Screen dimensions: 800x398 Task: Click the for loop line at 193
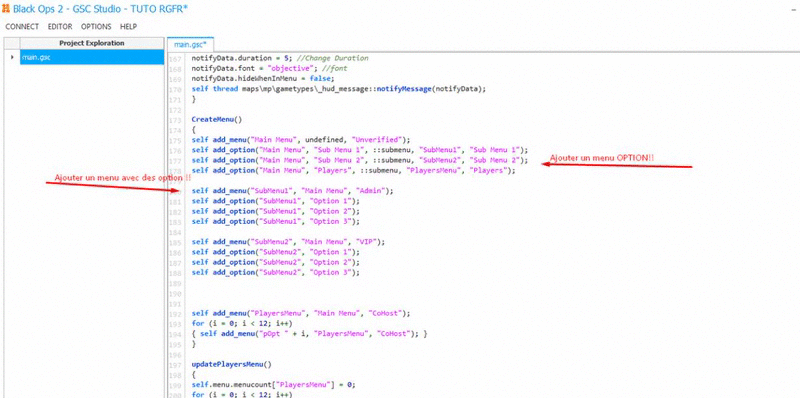click(x=242, y=324)
